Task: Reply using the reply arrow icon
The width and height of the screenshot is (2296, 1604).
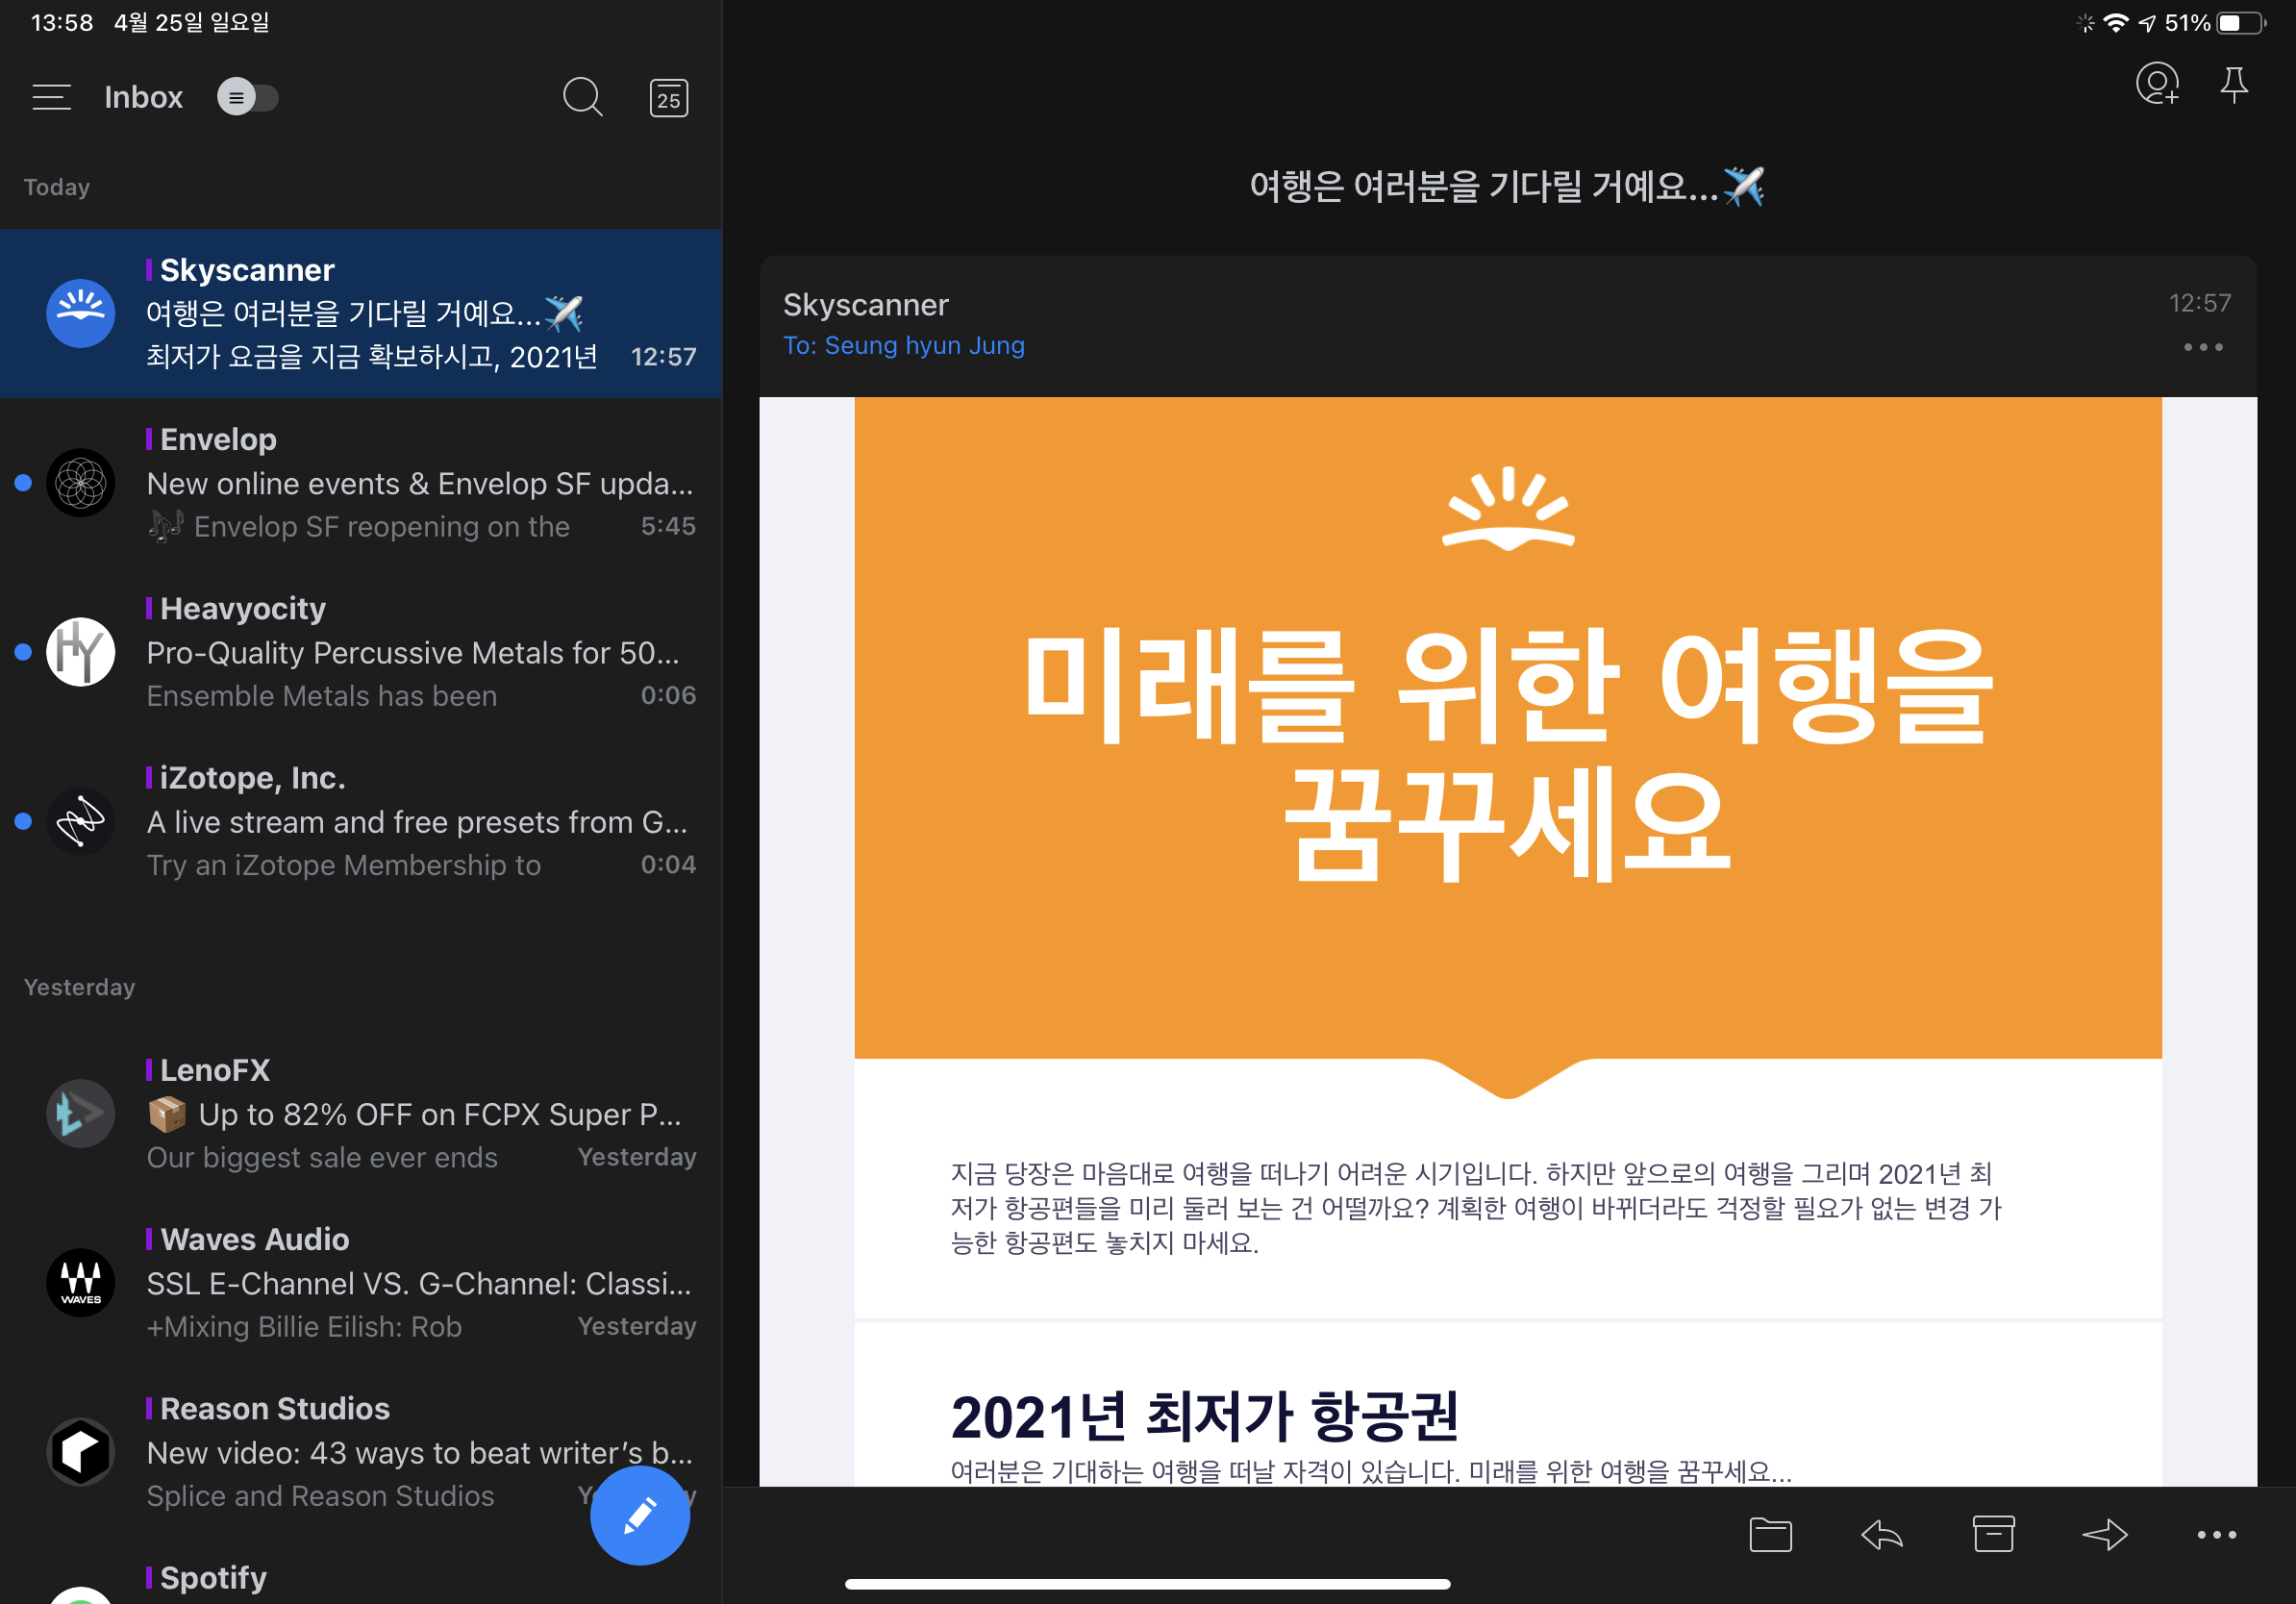Action: point(1882,1534)
